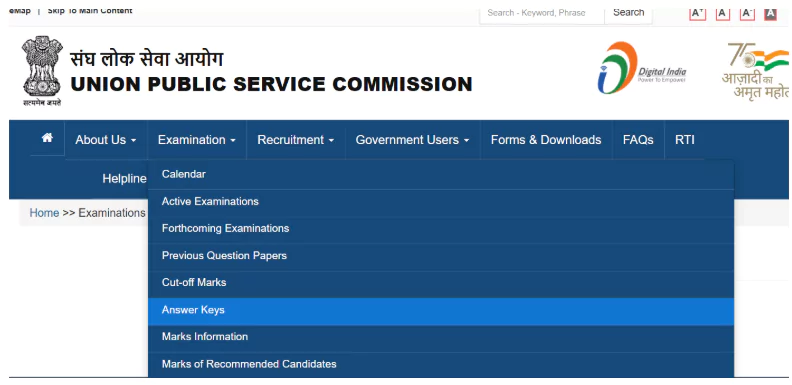Select Calendar from Examination menu

click(440, 175)
